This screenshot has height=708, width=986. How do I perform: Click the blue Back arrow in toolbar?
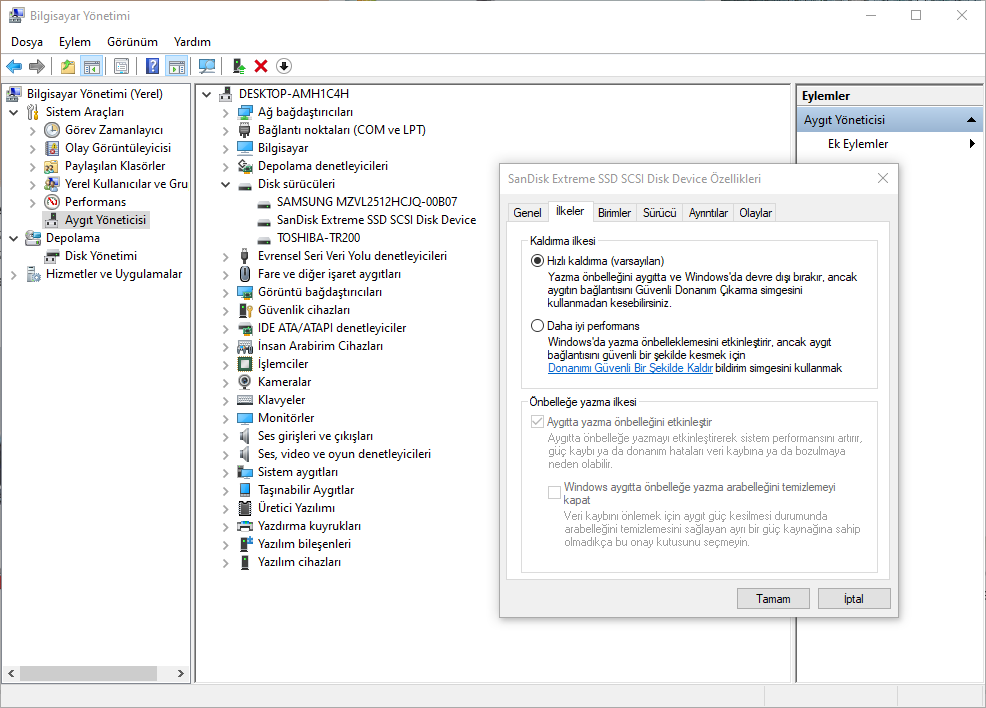14,66
